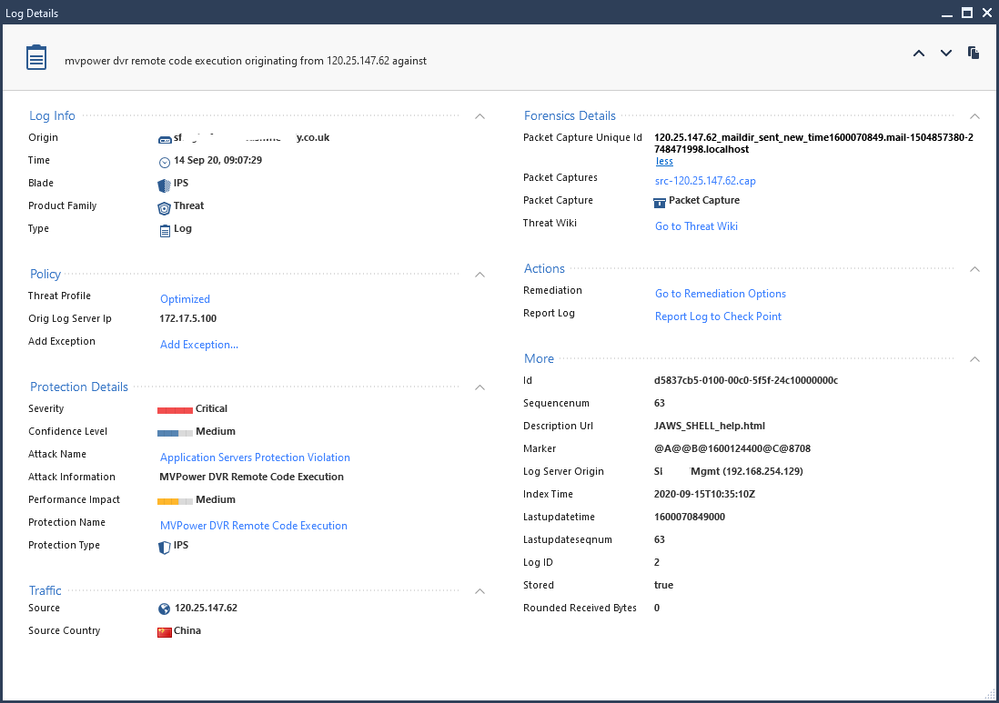Click the Threat icon beside Product Family
Viewport: 999px width, 703px height.
(x=164, y=208)
